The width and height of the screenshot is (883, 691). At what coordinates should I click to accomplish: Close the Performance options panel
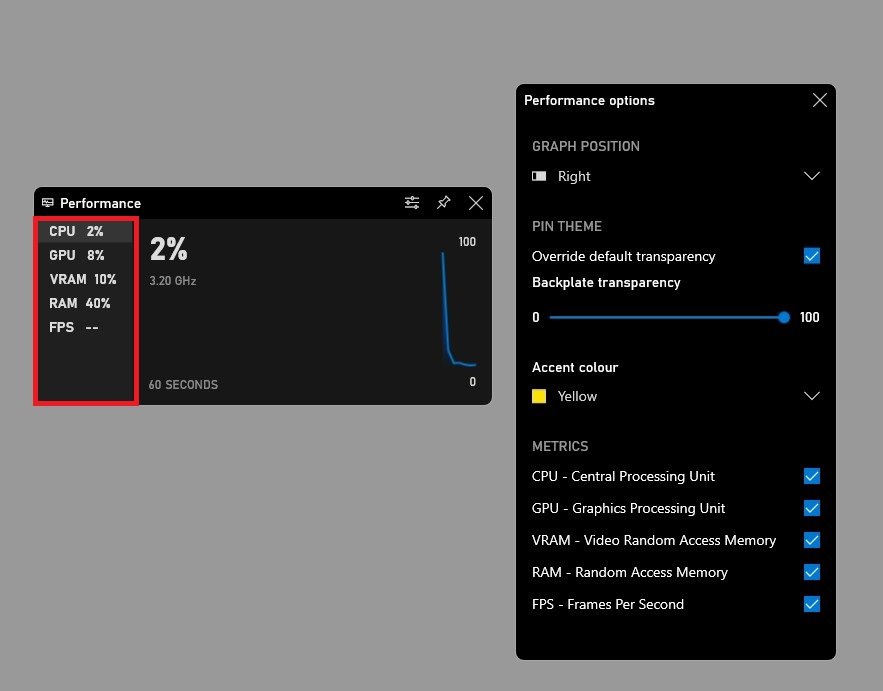pos(820,100)
